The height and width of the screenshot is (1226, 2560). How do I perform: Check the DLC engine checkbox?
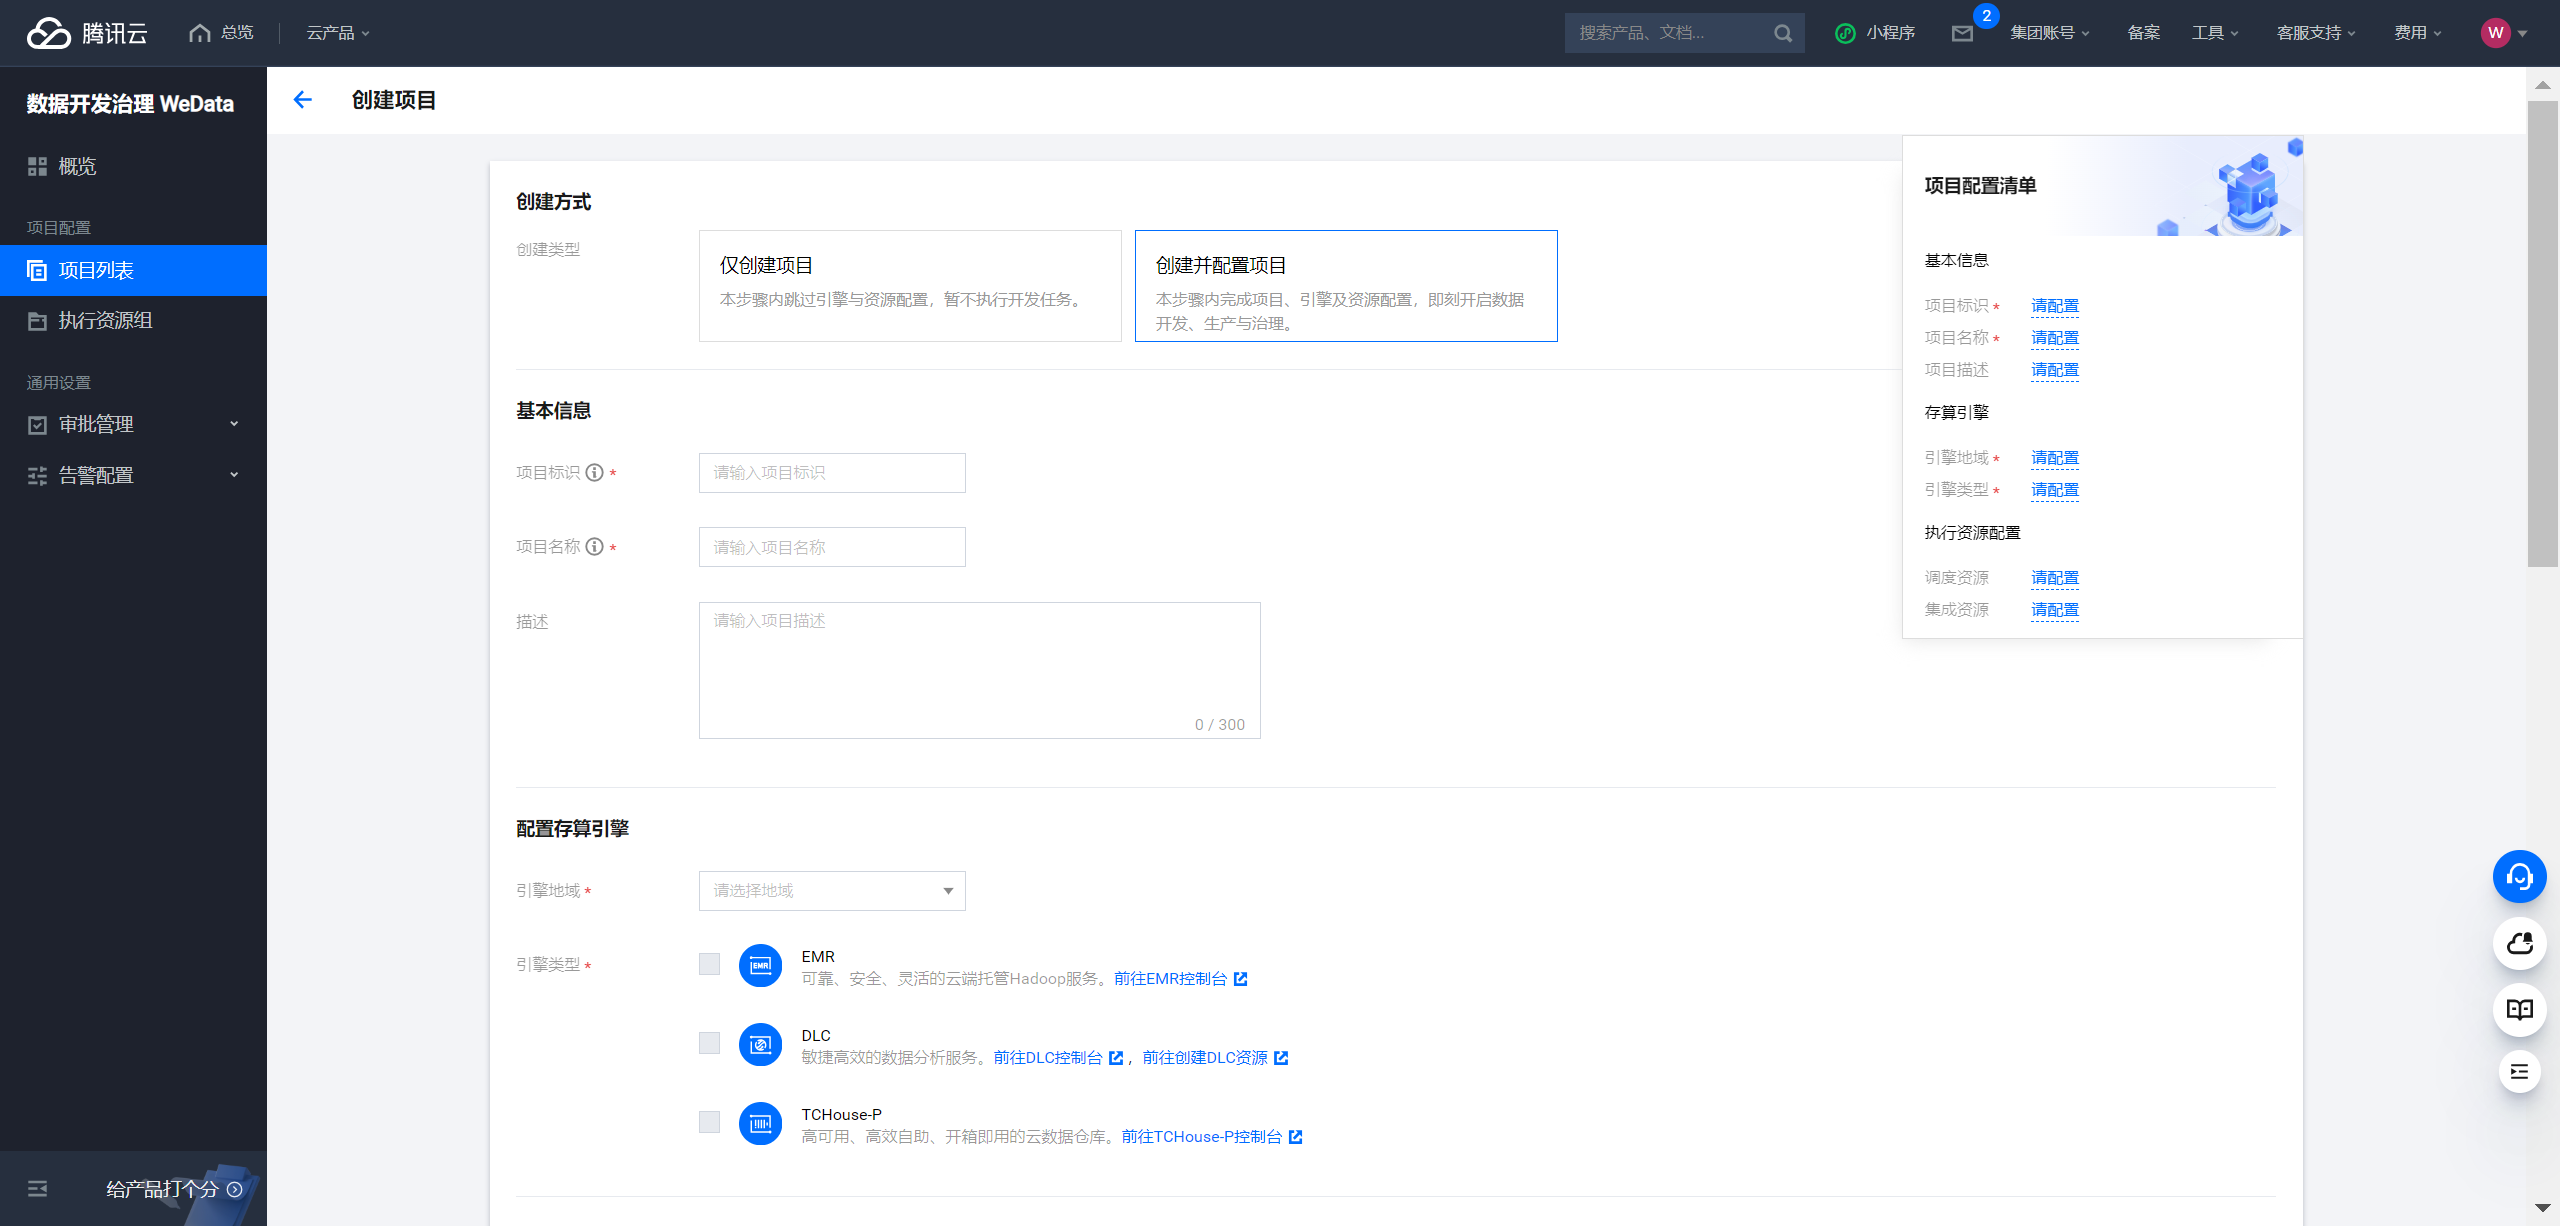pos(709,1043)
